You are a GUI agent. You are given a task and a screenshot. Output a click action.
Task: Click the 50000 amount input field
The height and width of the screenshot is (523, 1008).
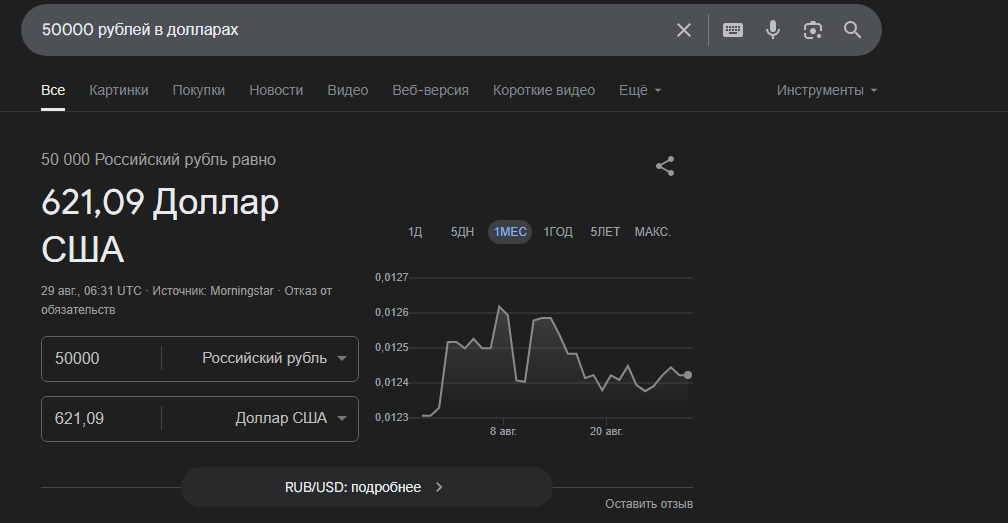click(100, 358)
